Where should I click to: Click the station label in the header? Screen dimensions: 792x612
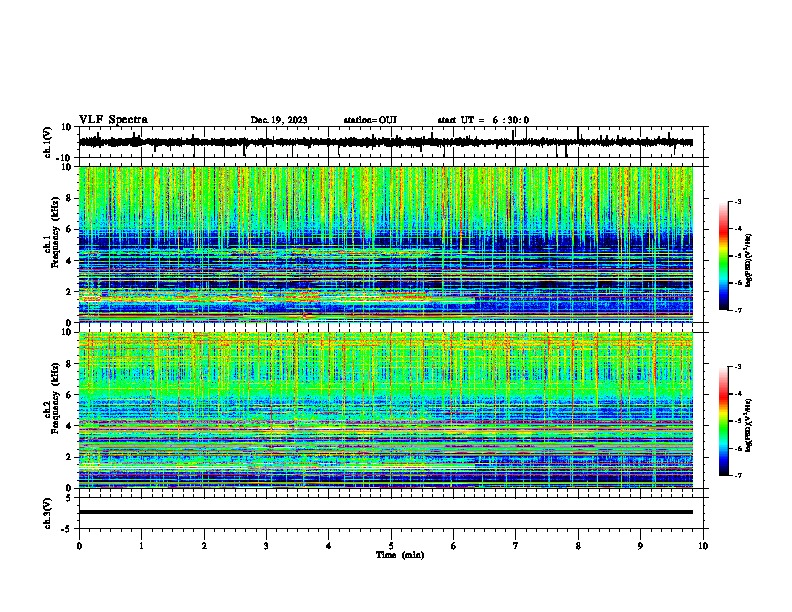[x=370, y=120]
